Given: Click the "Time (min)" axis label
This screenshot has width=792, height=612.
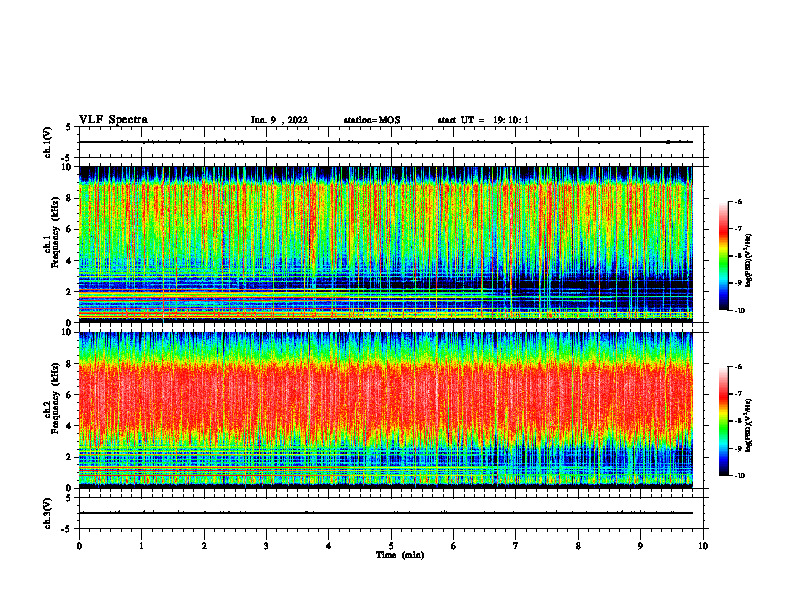Looking at the screenshot, I should (x=400, y=555).
